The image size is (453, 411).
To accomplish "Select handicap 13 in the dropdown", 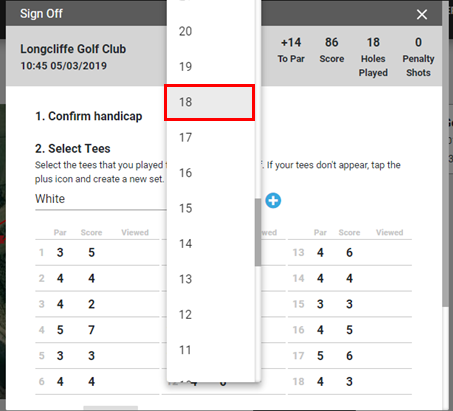I will (211, 279).
